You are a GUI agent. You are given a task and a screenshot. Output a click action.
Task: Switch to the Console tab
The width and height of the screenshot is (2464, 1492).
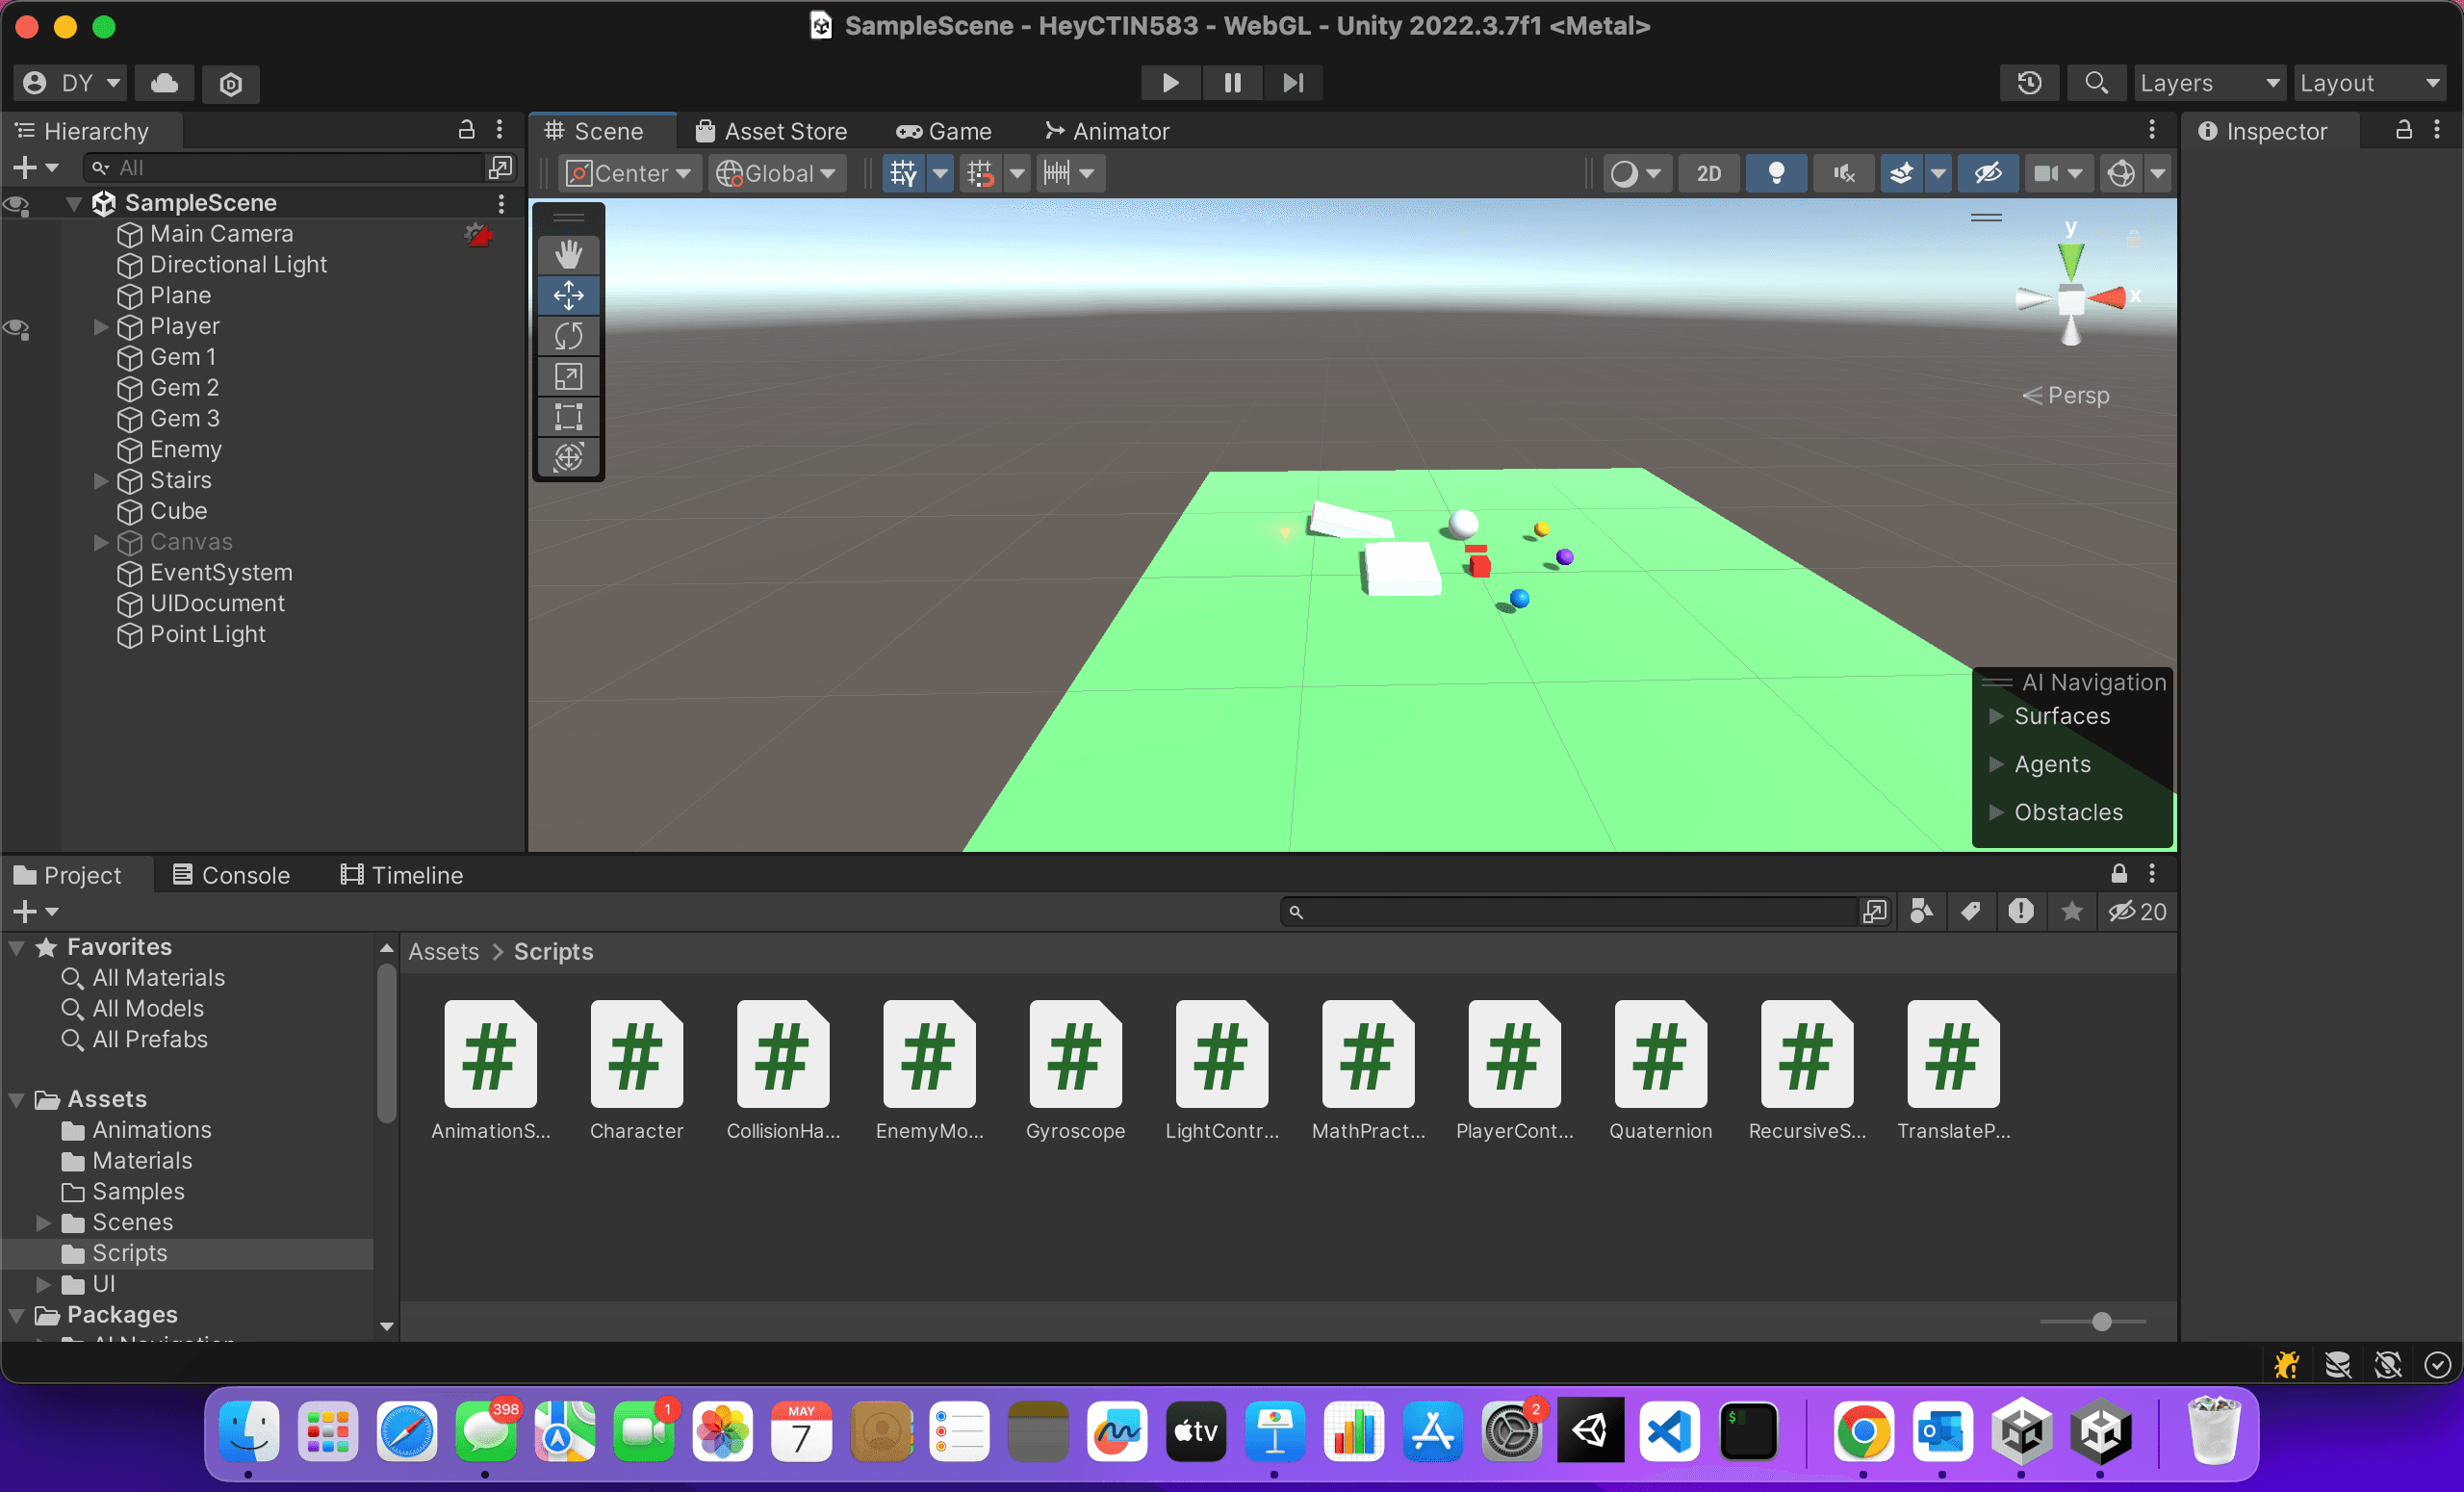click(231, 875)
